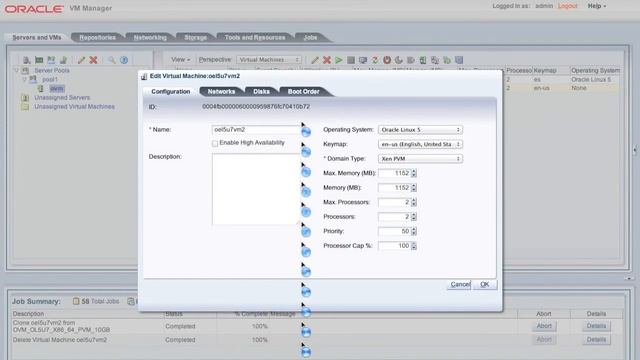Click the OK button
The width and height of the screenshot is (640, 360).
484,284
